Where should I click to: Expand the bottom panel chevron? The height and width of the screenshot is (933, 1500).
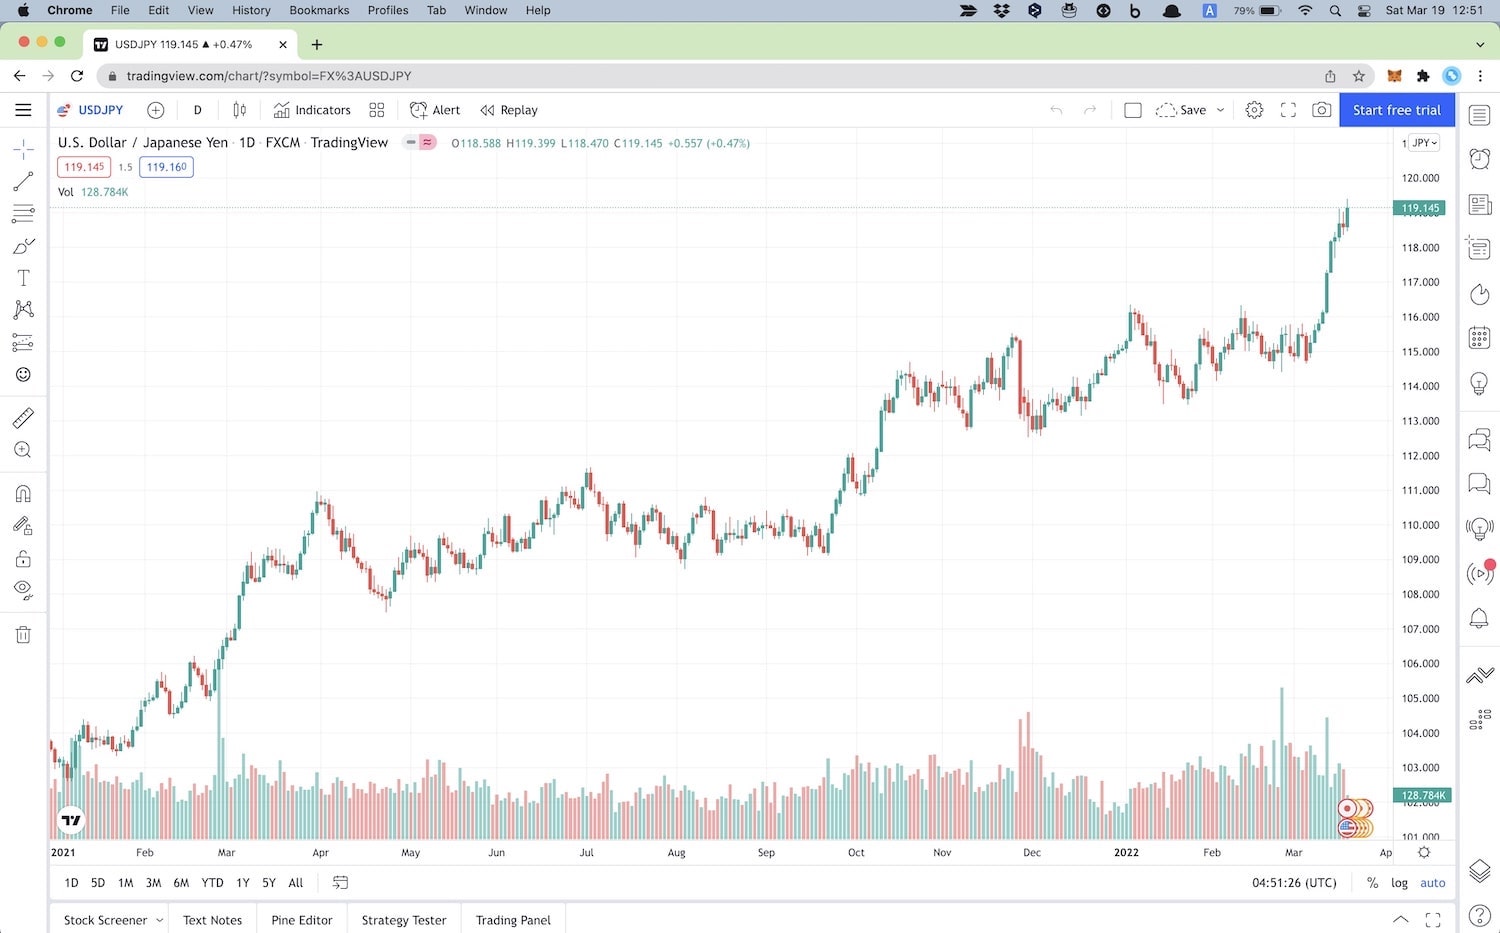pyautogui.click(x=1401, y=920)
